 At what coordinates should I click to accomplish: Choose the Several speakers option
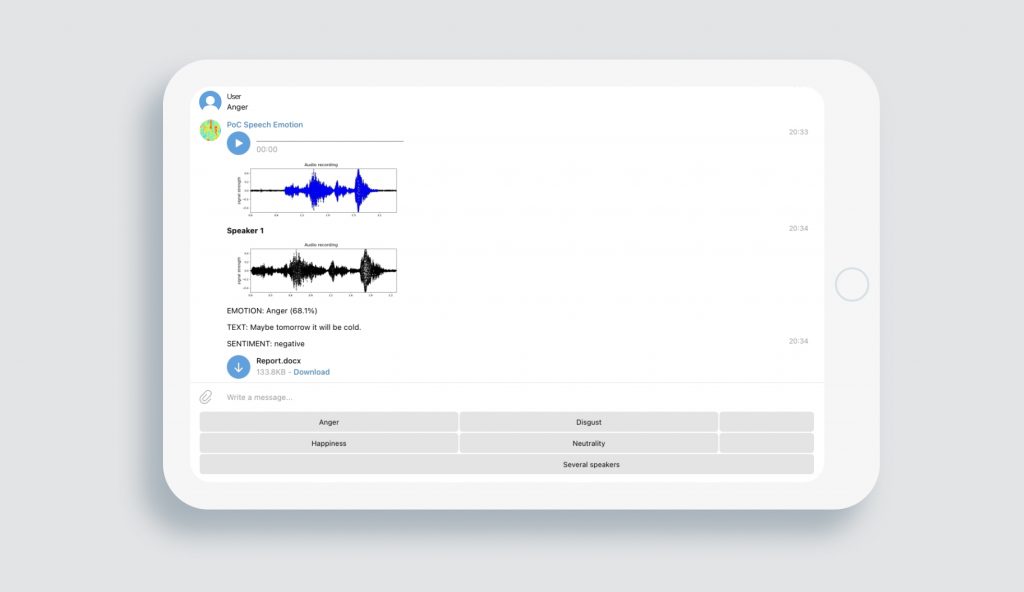(589, 464)
